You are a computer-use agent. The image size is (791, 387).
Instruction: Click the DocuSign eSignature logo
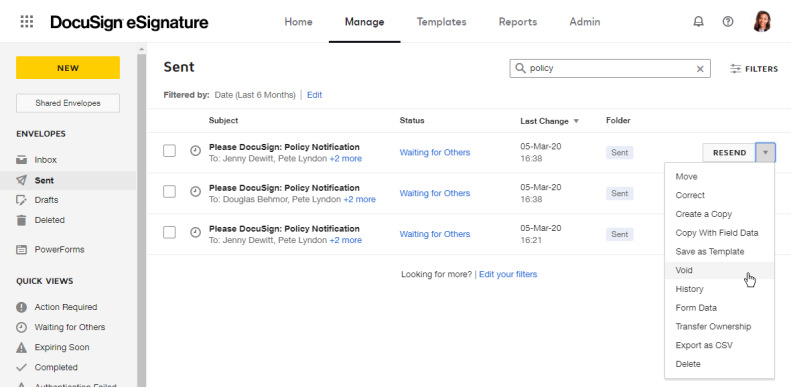pos(129,22)
